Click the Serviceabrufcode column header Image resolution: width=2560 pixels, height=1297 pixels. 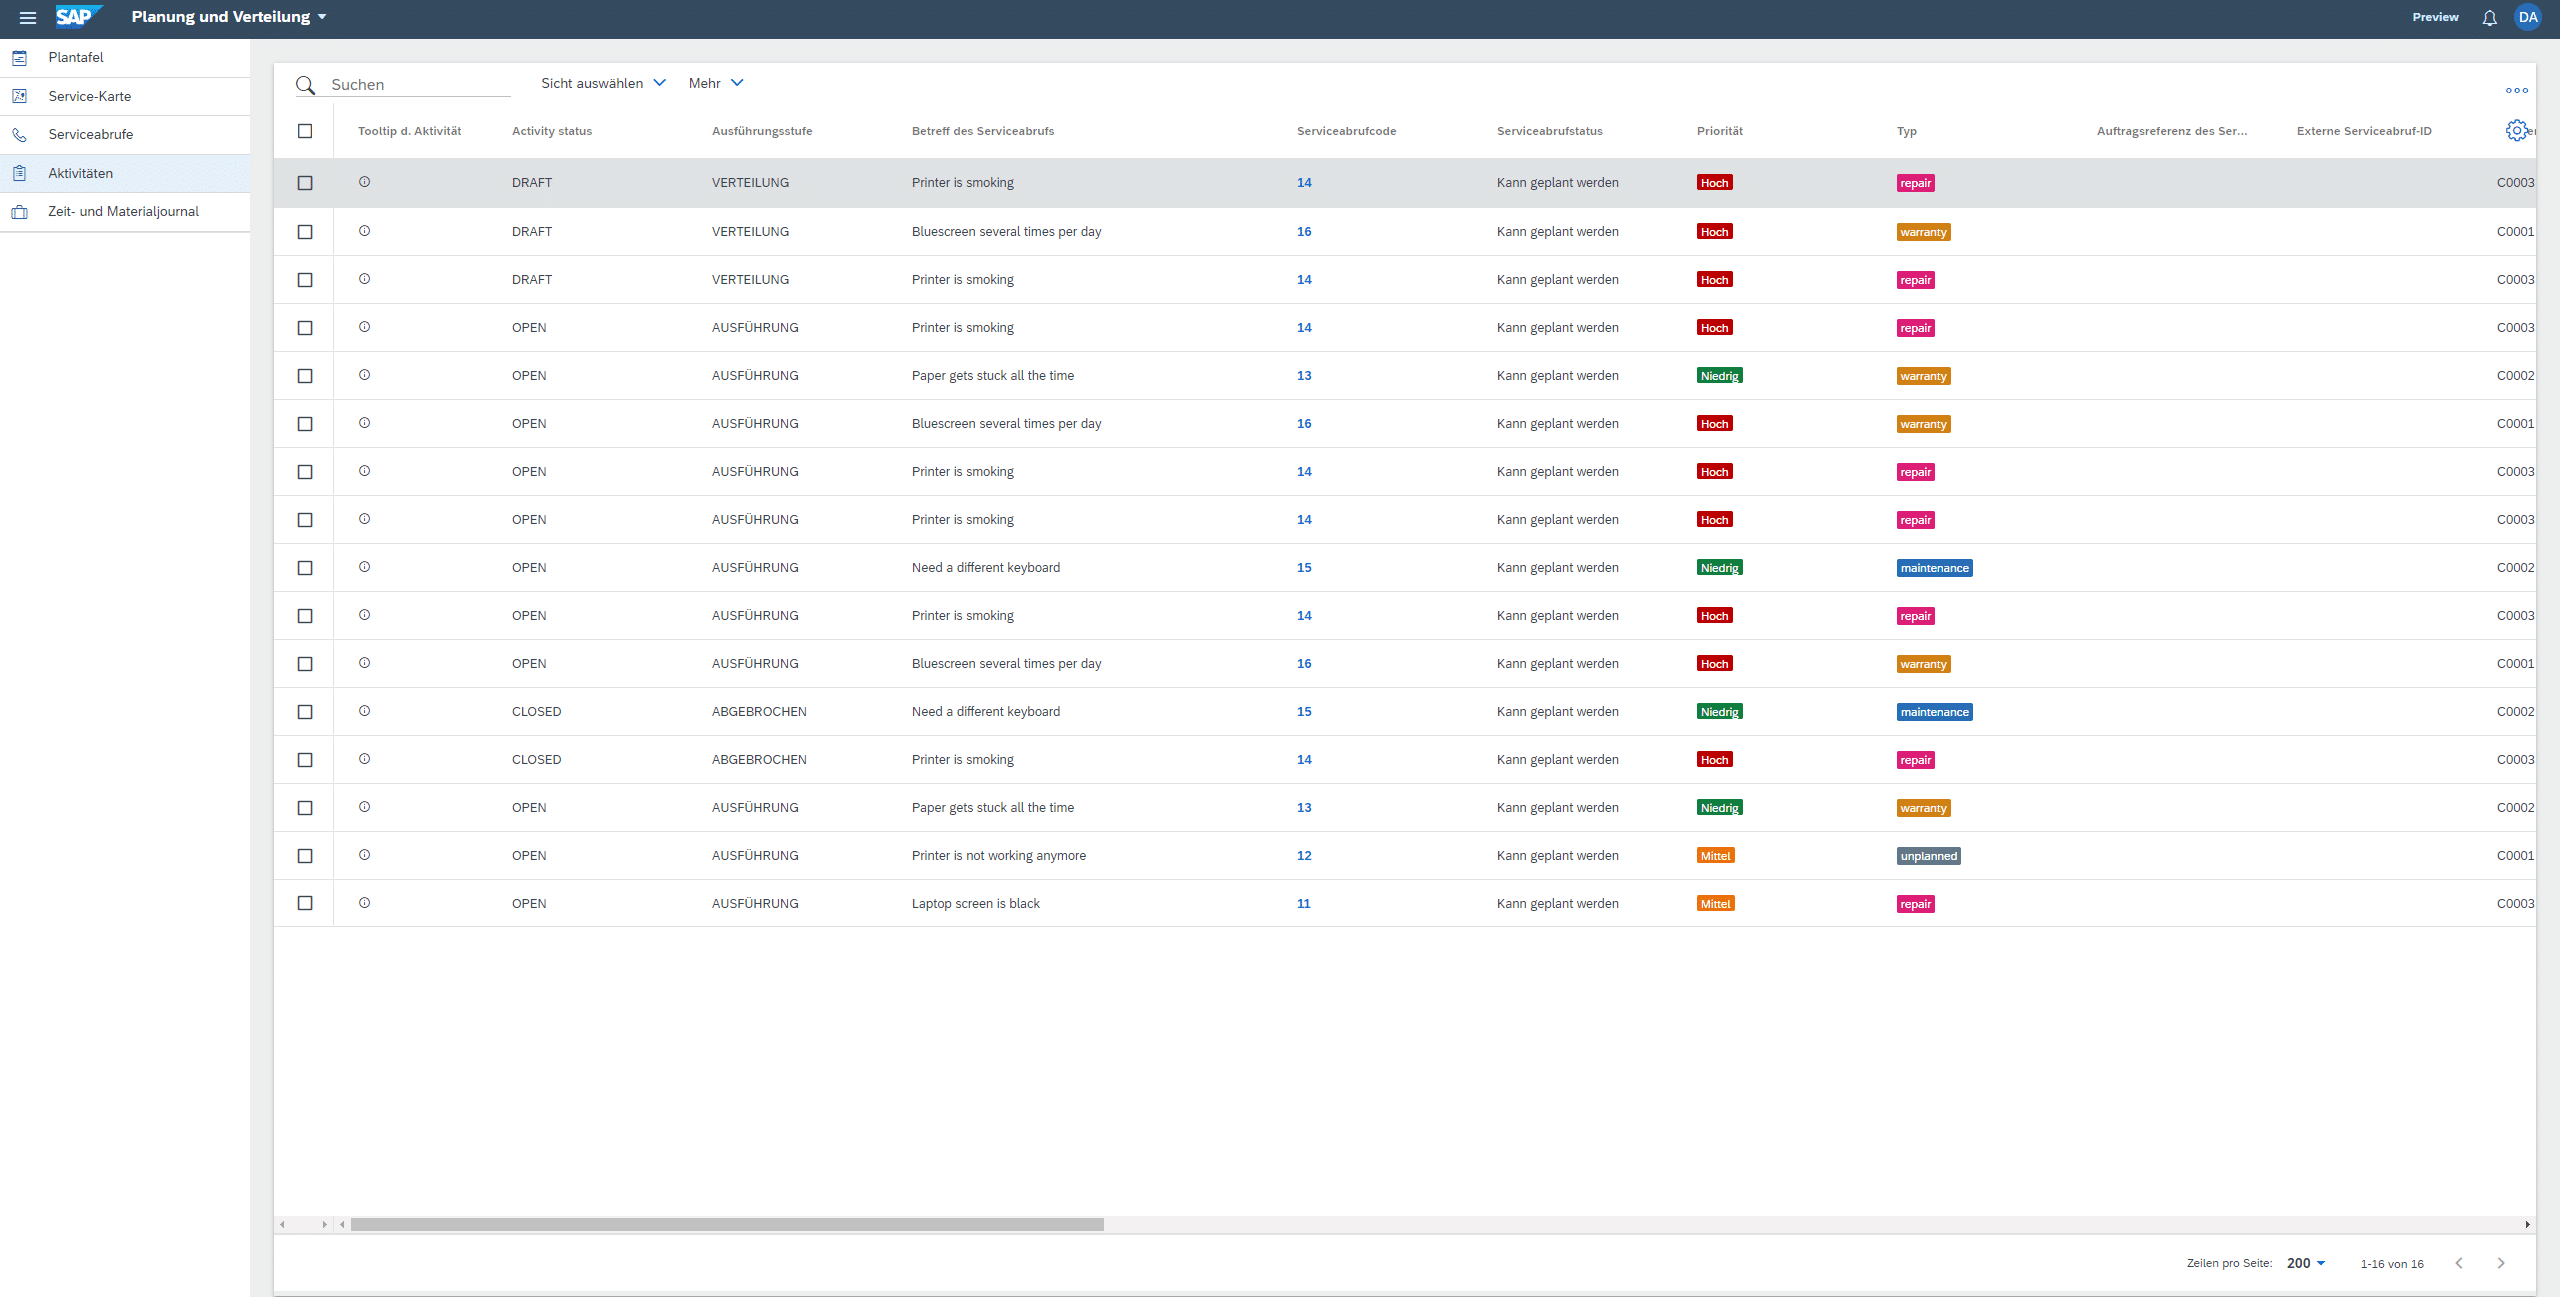(1347, 131)
